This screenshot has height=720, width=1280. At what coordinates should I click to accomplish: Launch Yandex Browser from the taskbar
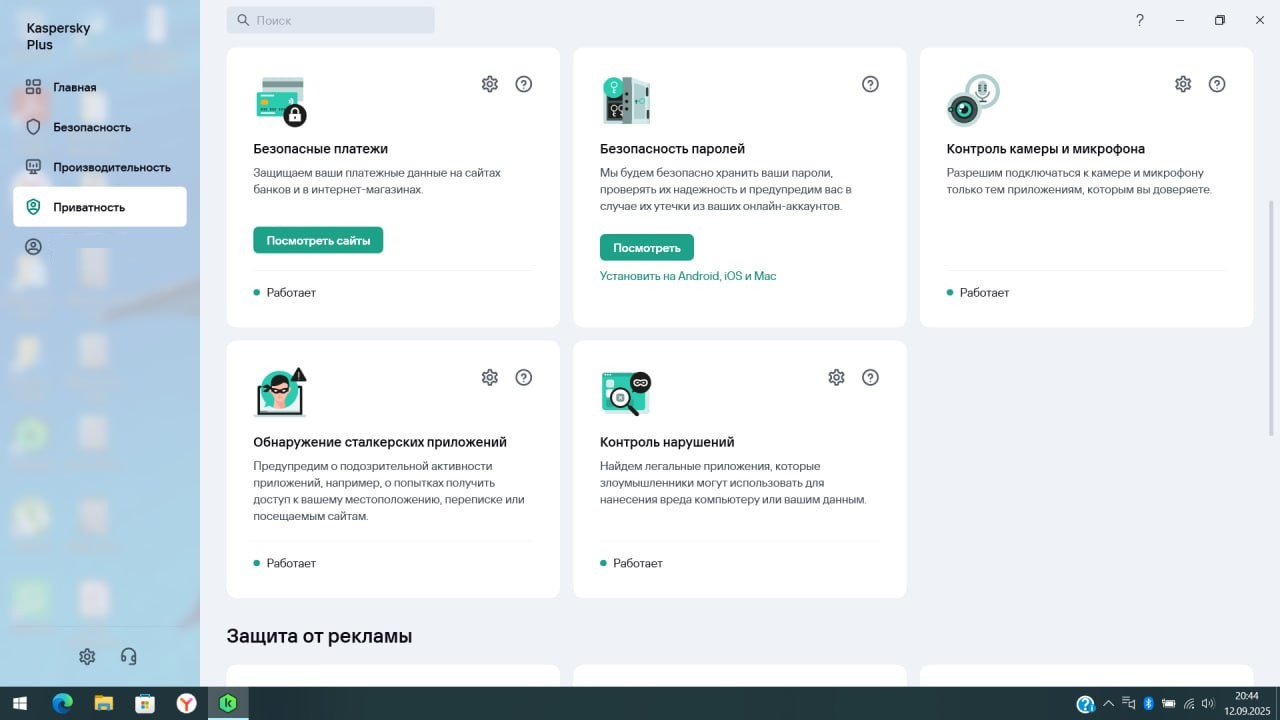point(186,704)
